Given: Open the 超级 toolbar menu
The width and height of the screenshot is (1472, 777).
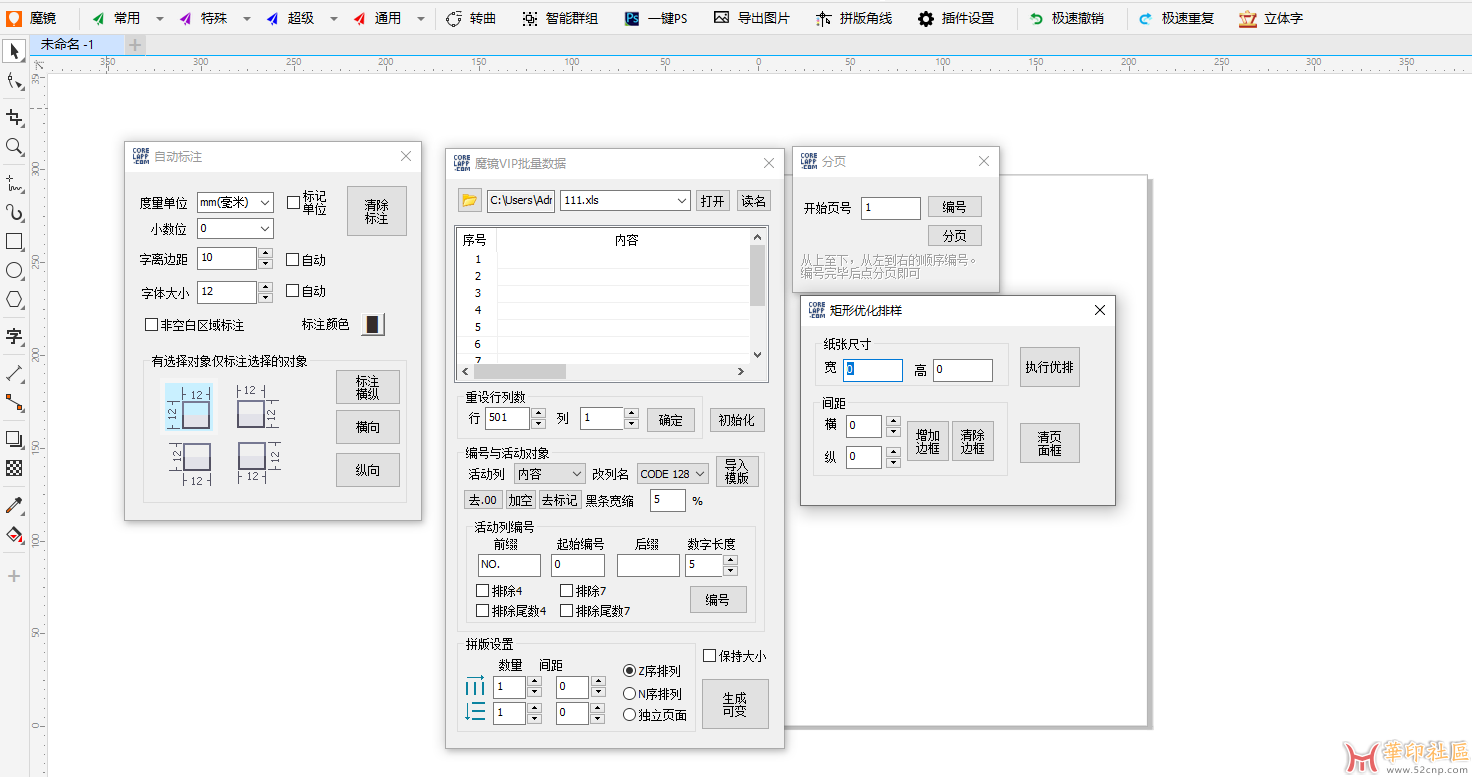Looking at the screenshot, I should click(x=291, y=18).
